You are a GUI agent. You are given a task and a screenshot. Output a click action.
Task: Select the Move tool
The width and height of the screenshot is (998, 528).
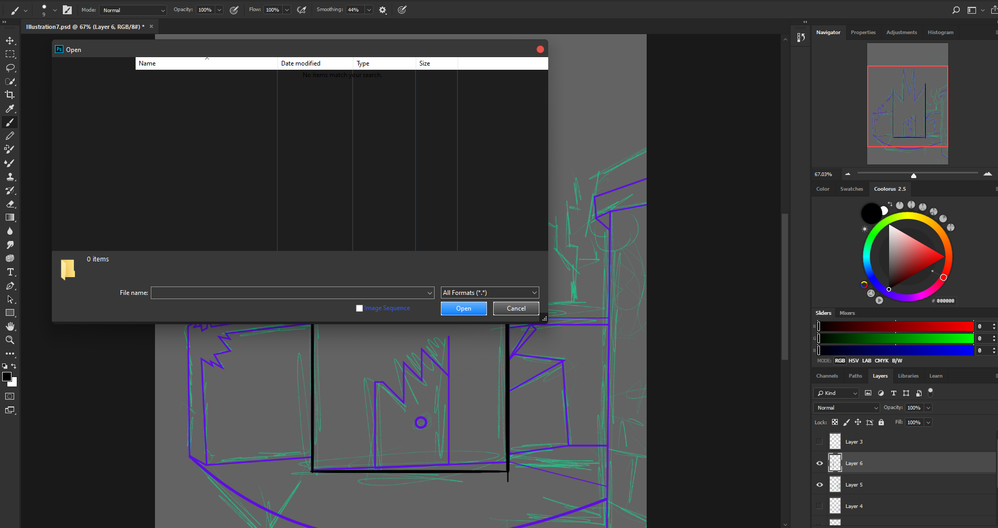[x=10, y=41]
